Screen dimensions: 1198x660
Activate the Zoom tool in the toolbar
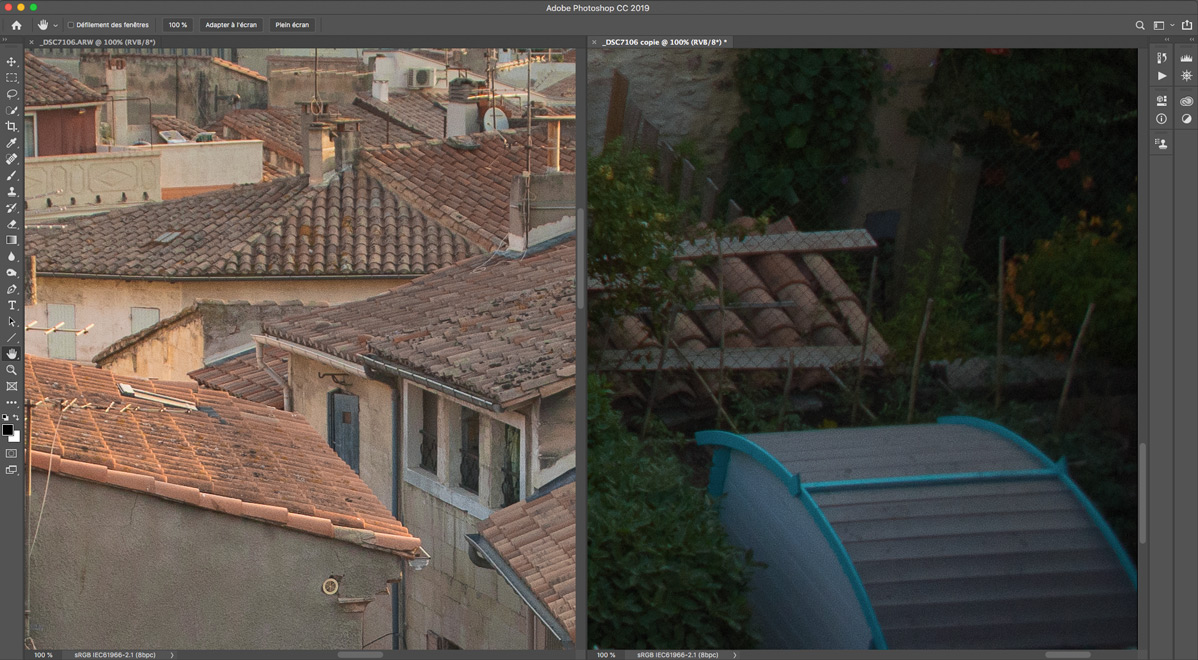tap(12, 370)
